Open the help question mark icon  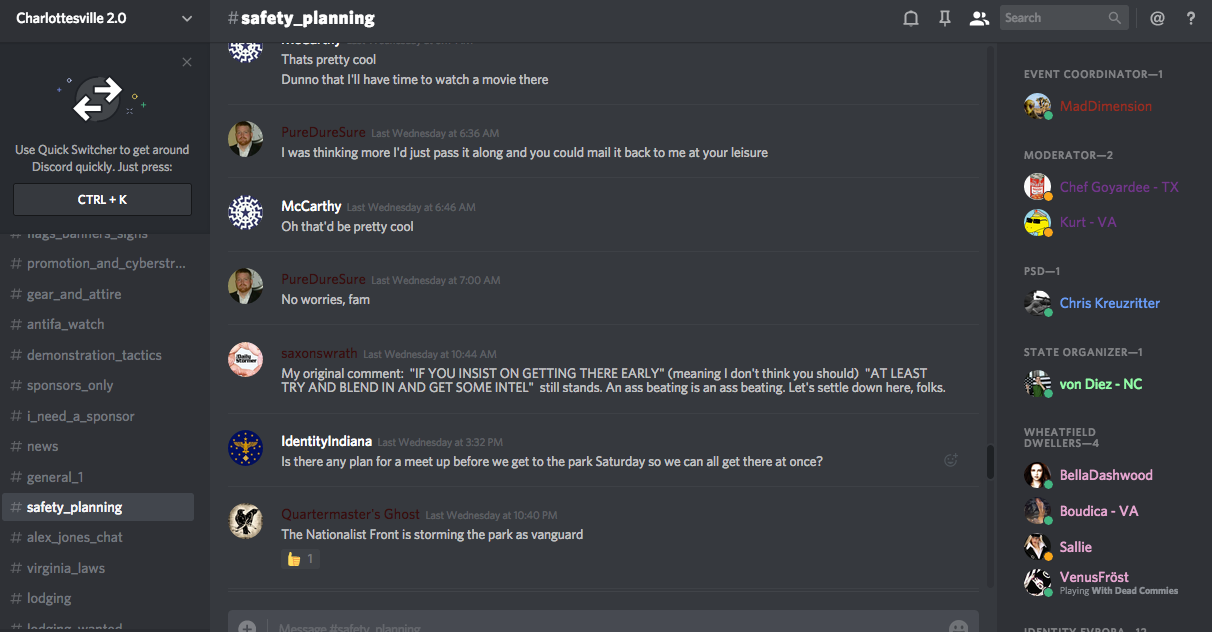click(1191, 18)
